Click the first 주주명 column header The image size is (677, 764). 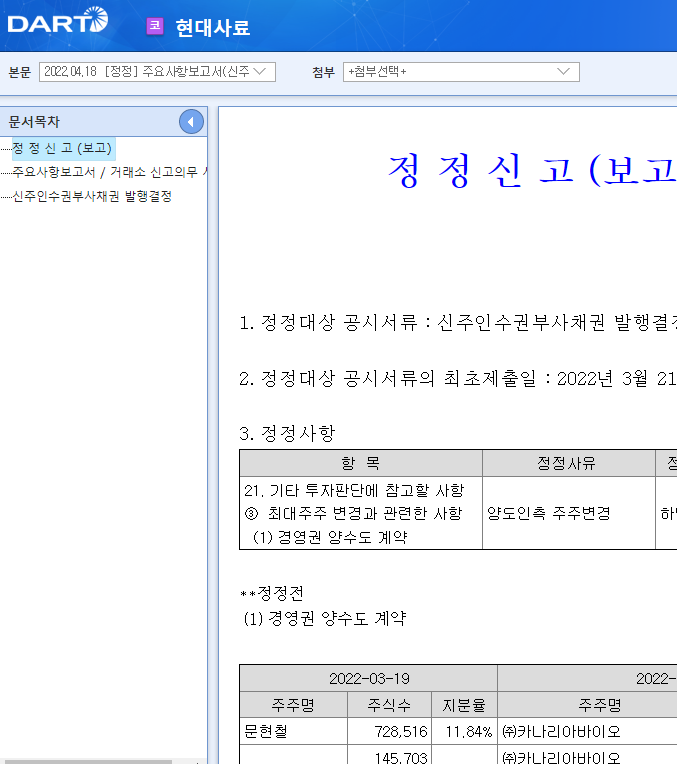coord(293,705)
